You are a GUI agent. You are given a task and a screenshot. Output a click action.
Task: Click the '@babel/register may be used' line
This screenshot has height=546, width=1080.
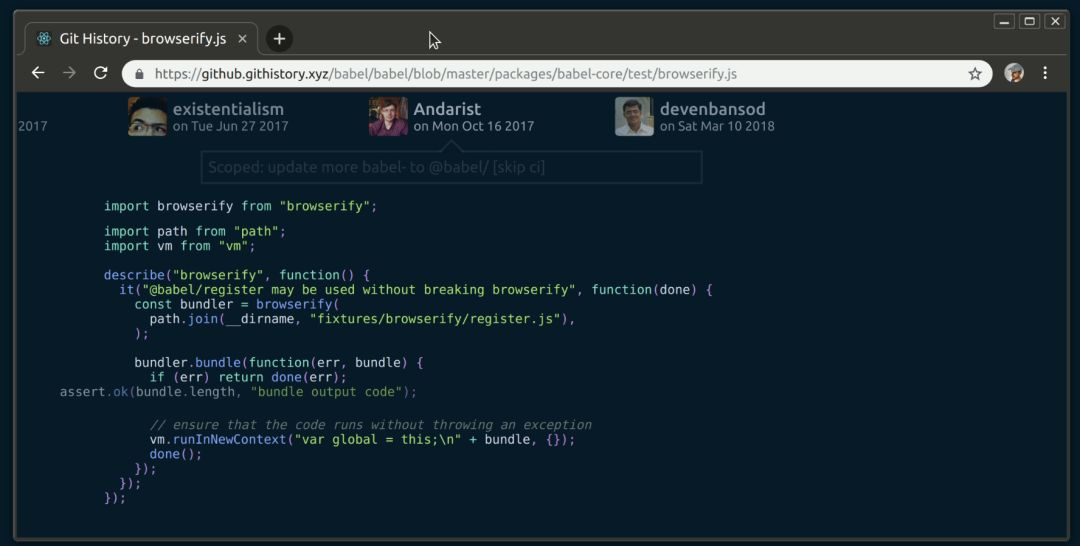point(416,289)
